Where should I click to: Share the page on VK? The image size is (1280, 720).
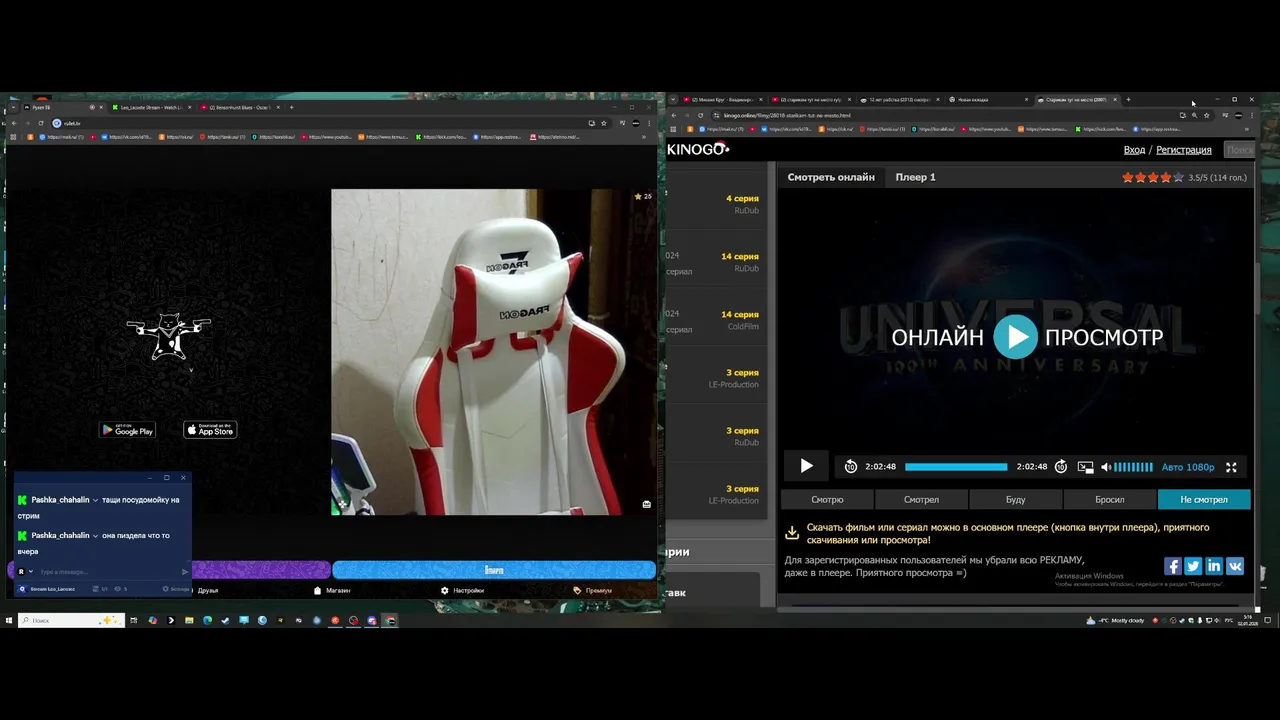coord(1235,566)
